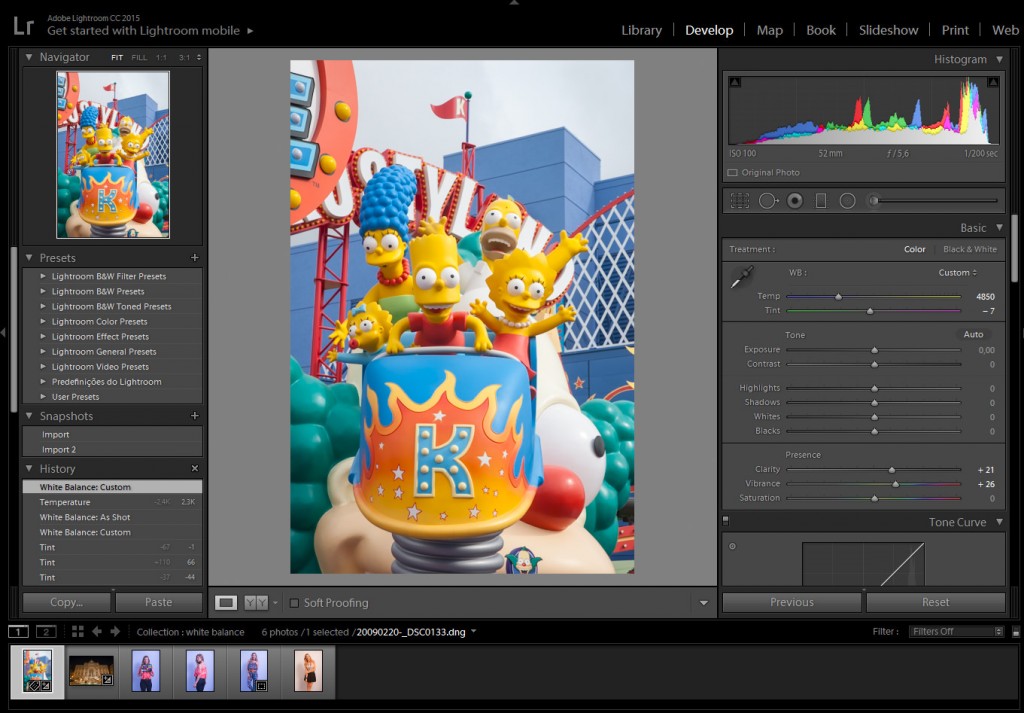Screen dimensions: 1024x713
Task: Open the Filters Off dropdown
Action: [x=955, y=631]
